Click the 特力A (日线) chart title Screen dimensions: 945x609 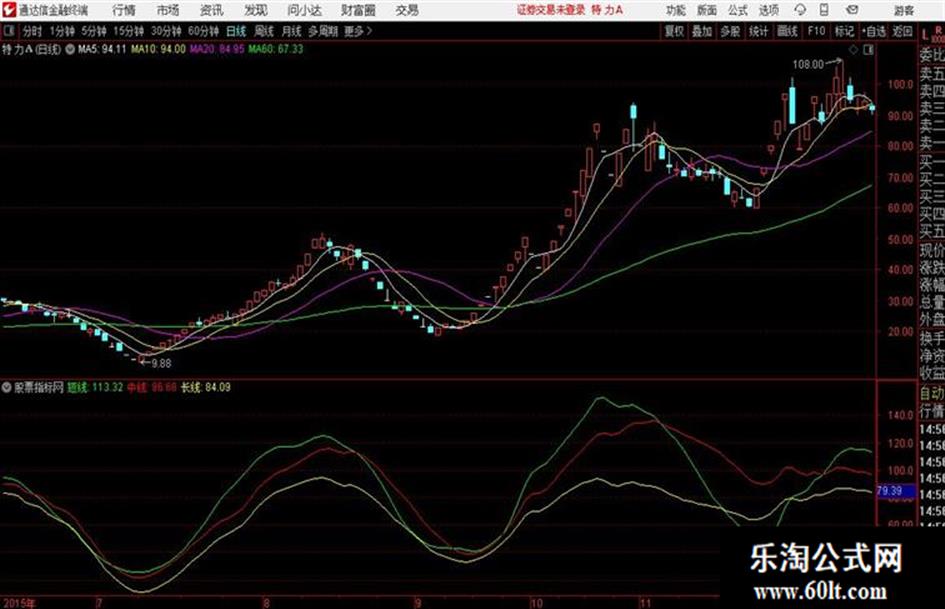click(x=31, y=49)
